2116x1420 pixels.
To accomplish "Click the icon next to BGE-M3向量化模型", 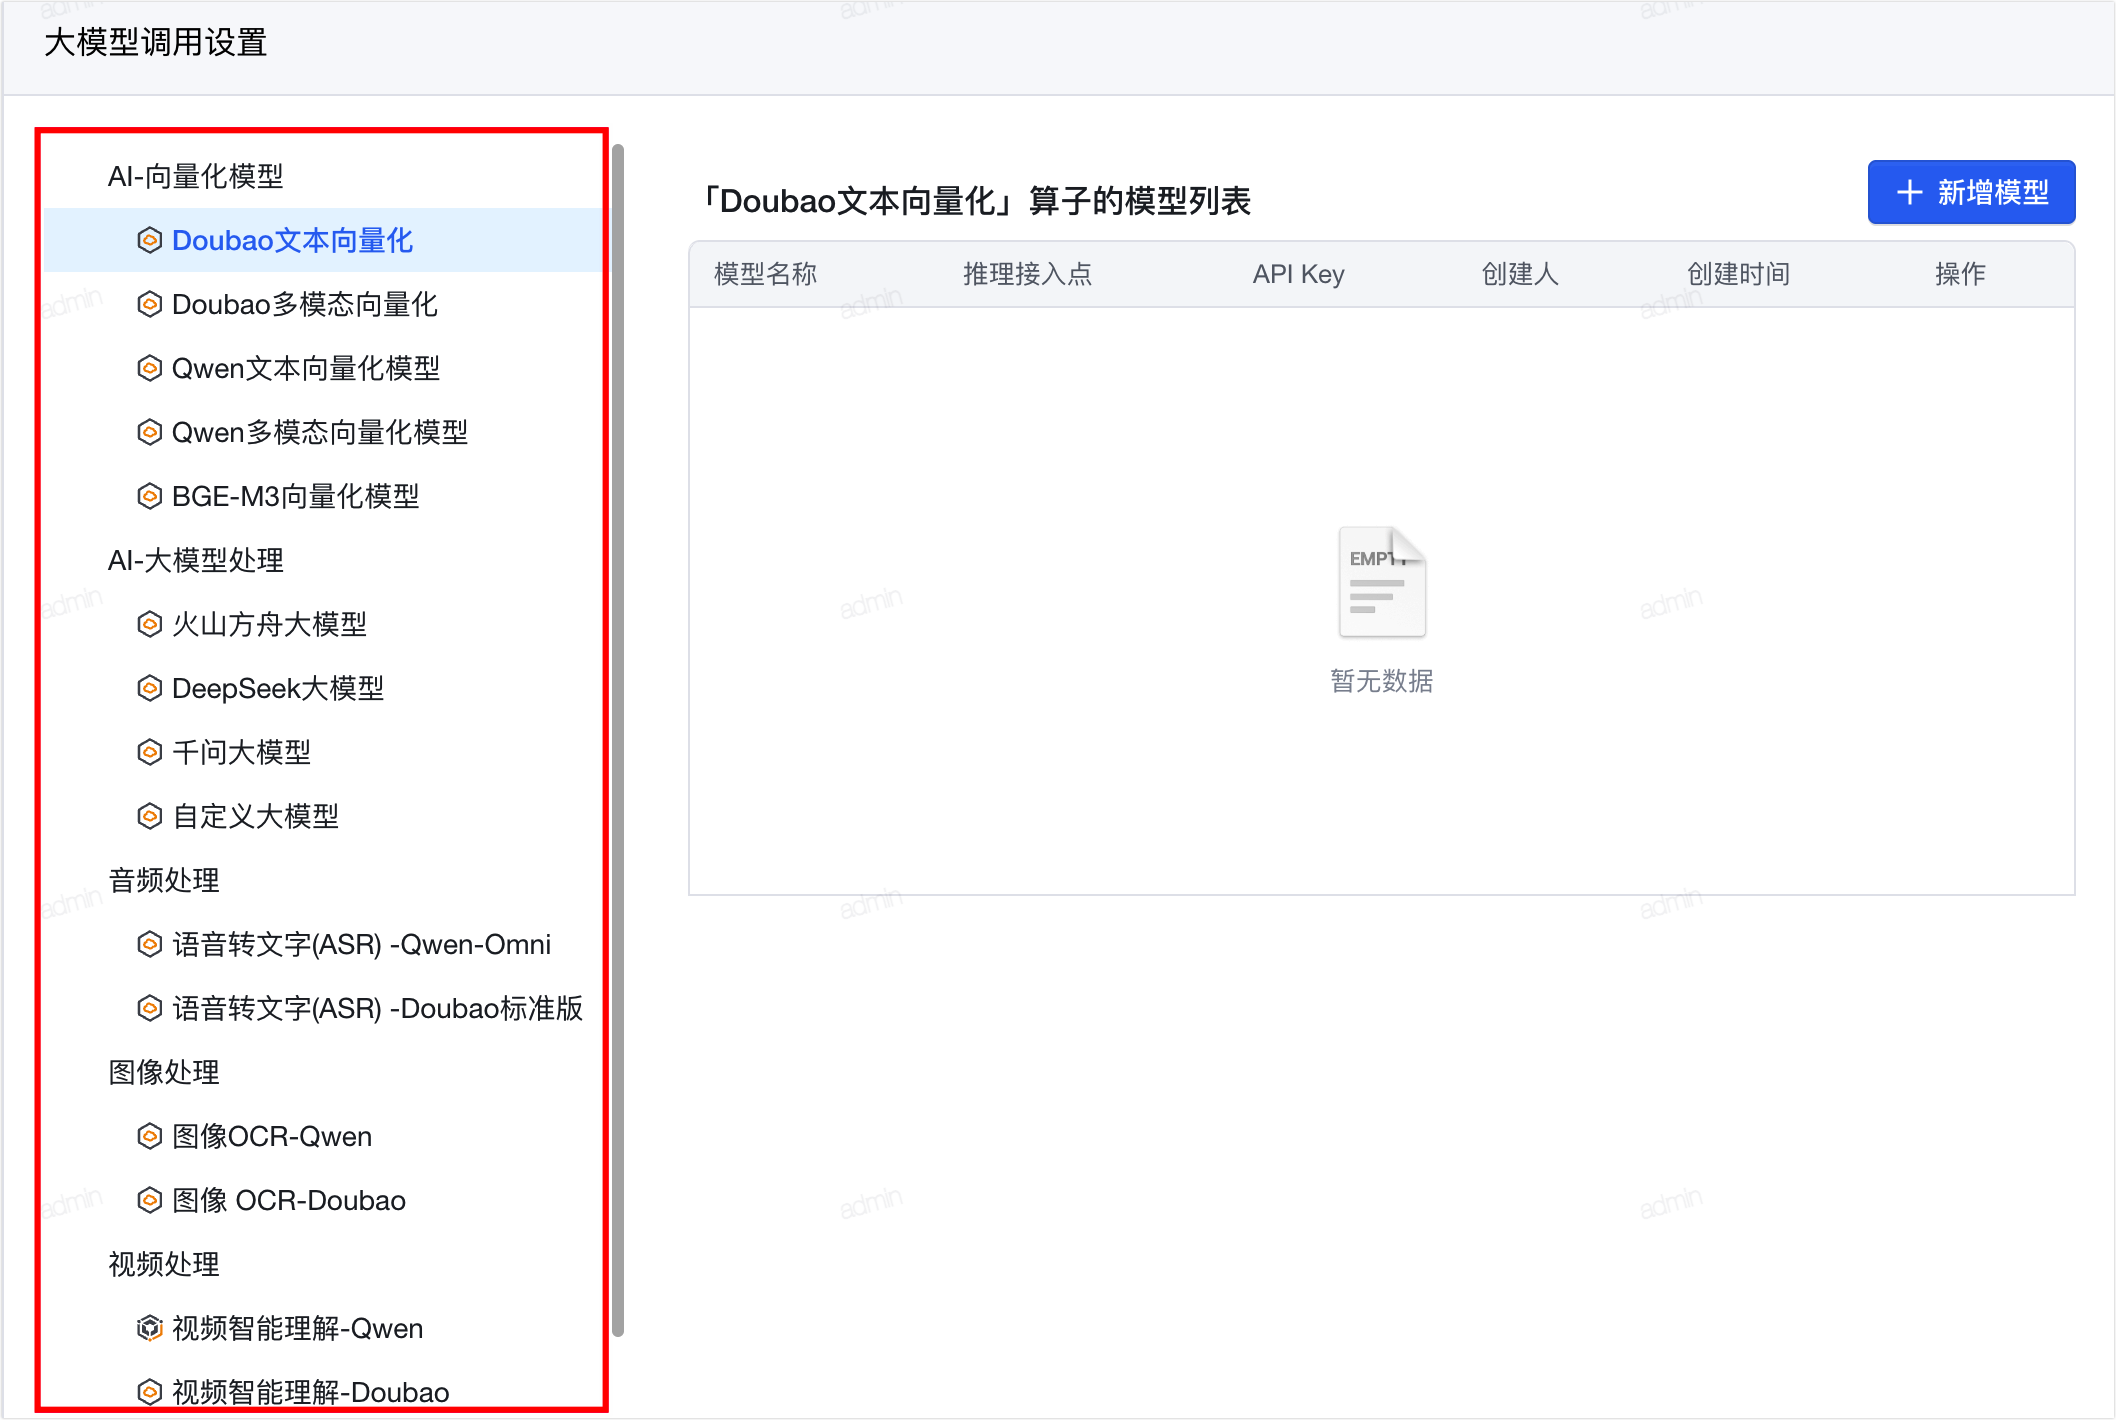I will point(149,496).
